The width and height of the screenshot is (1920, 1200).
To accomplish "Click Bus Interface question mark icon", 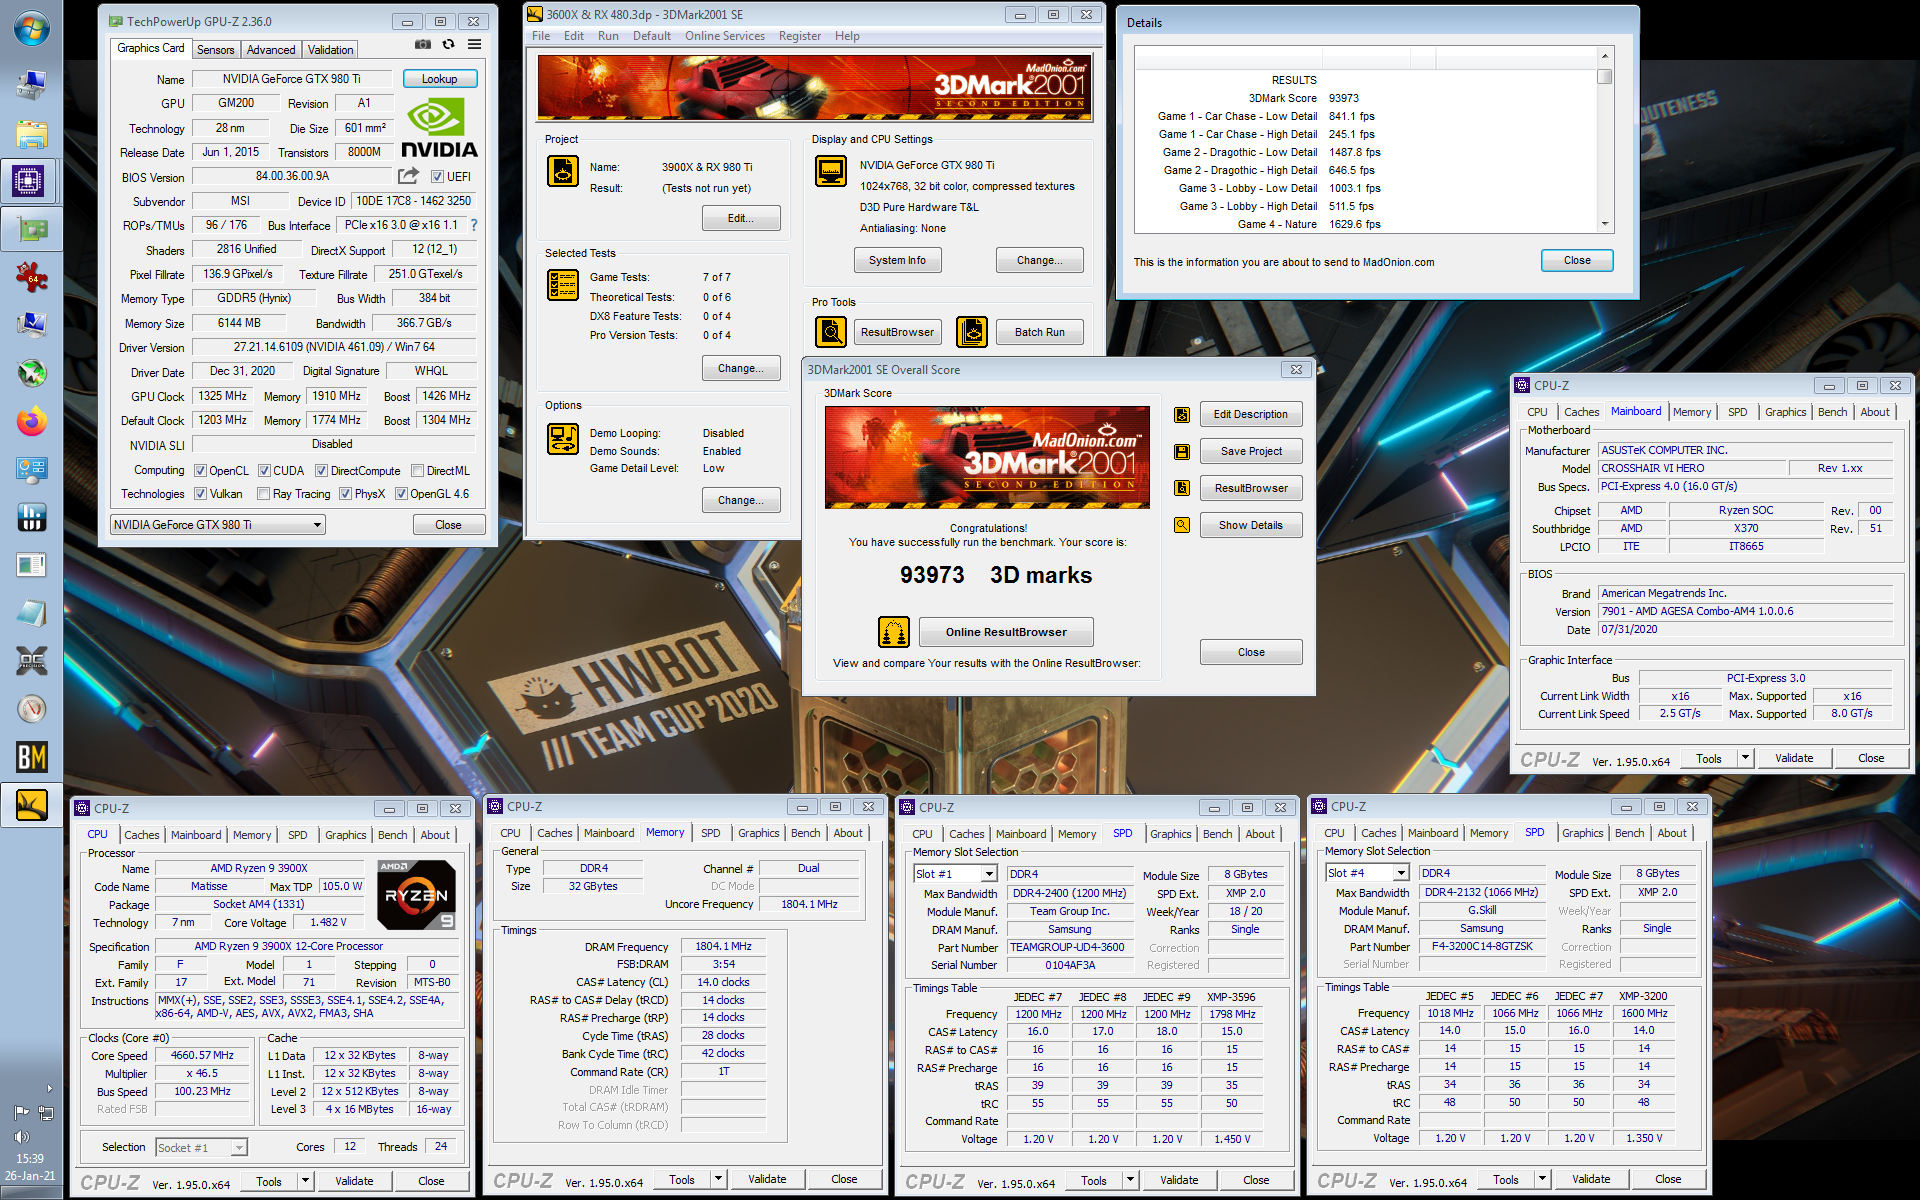I will pos(474,225).
